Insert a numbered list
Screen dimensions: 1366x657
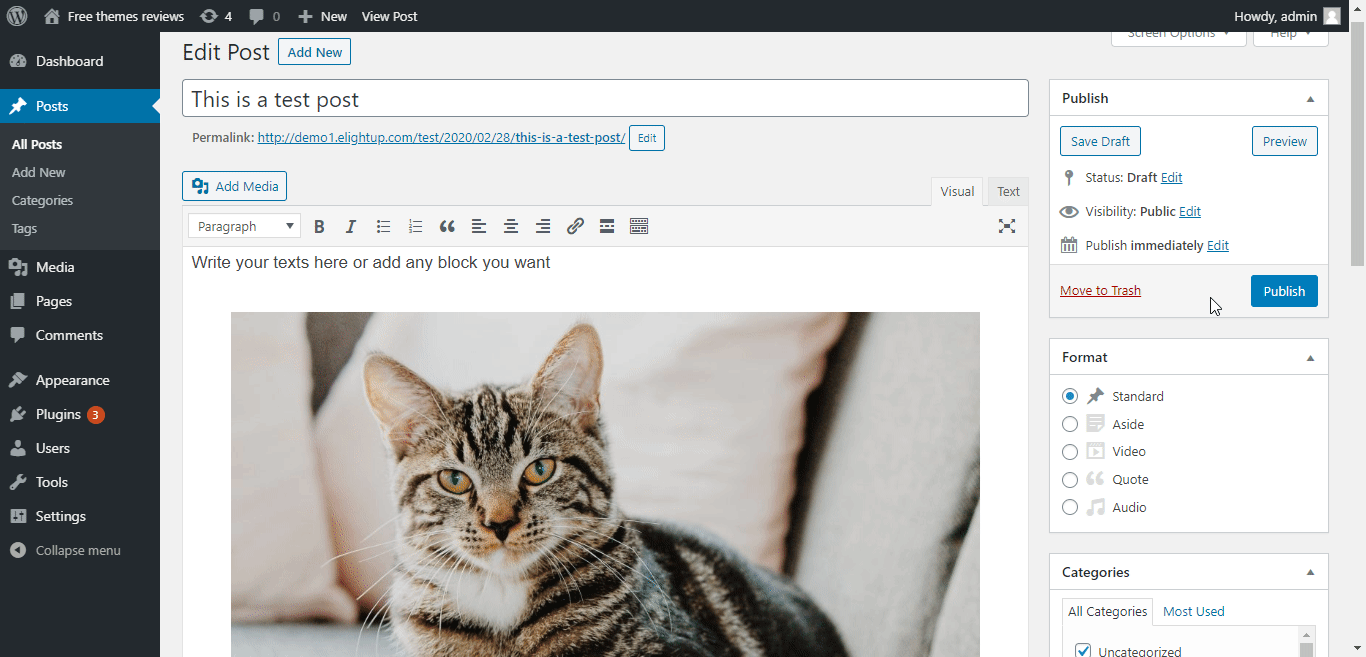click(x=415, y=226)
